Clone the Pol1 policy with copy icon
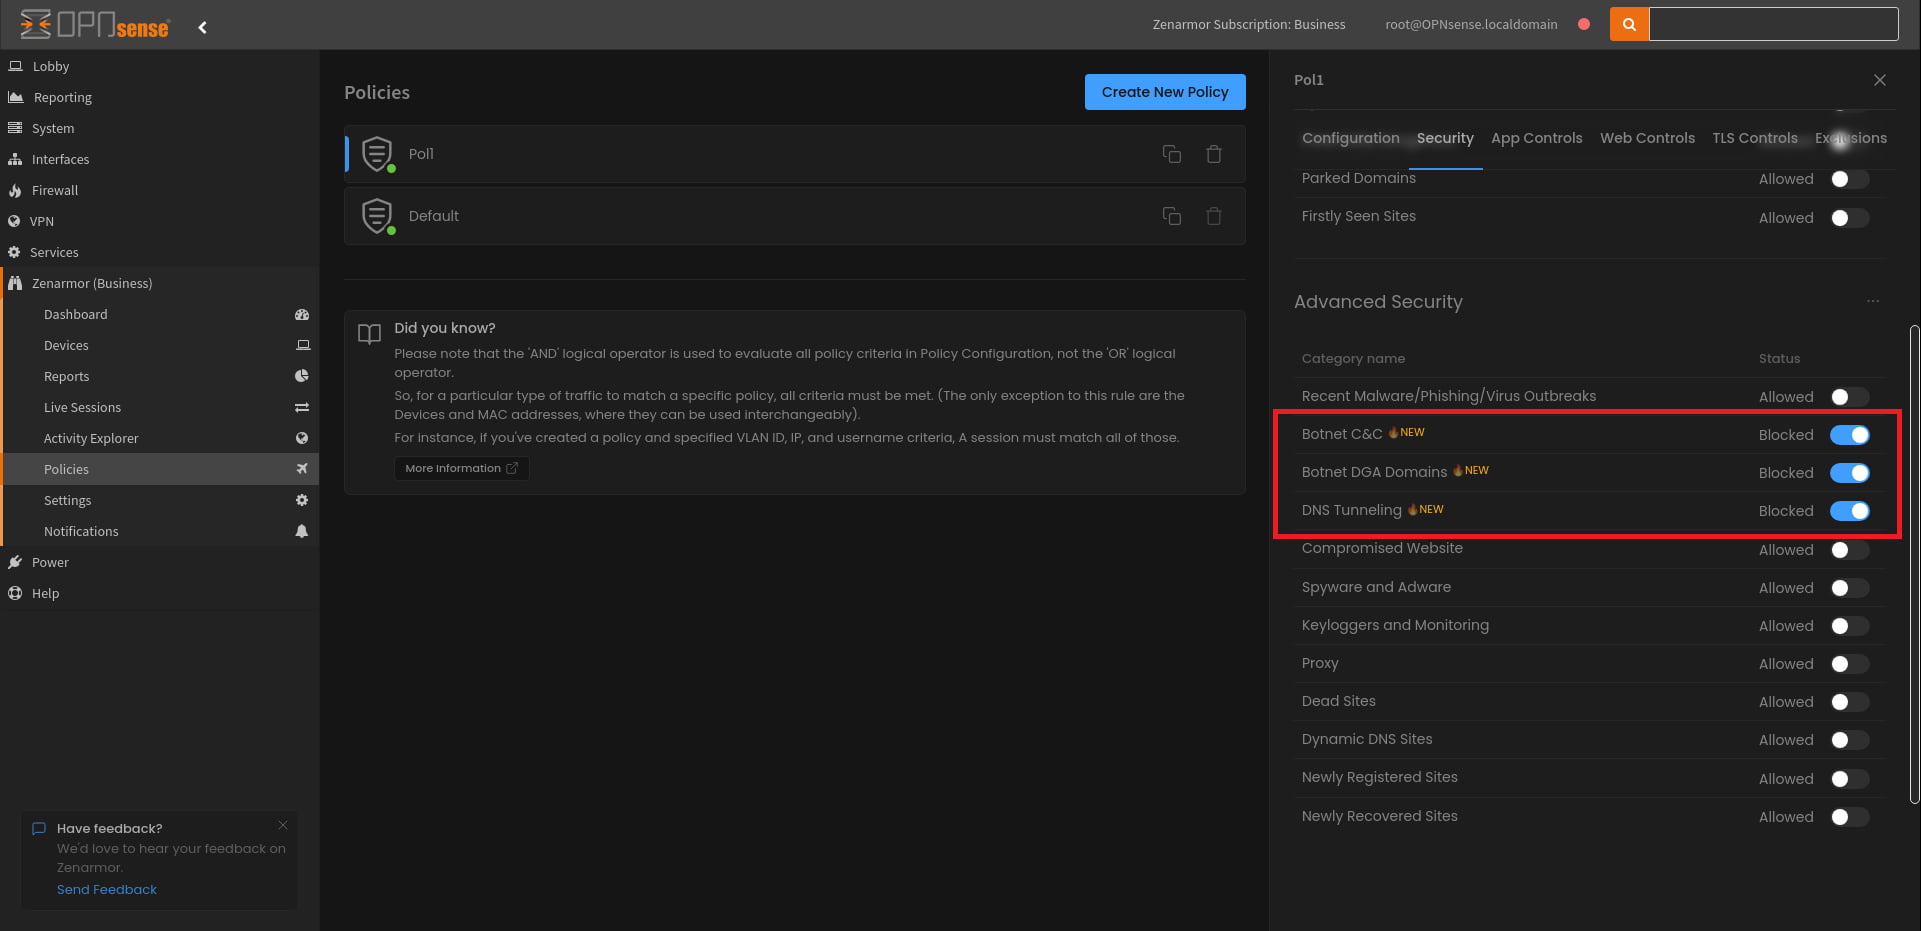This screenshot has height=931, width=1921. pyautogui.click(x=1172, y=154)
